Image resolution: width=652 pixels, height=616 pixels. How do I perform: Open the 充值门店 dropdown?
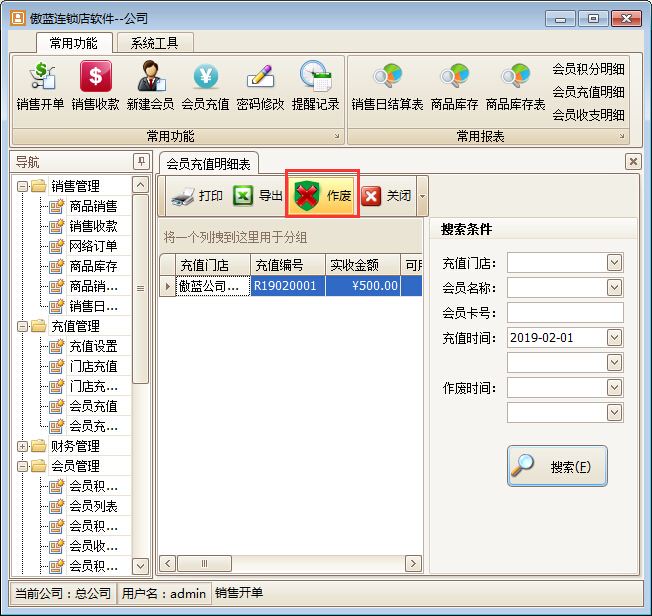[615, 263]
